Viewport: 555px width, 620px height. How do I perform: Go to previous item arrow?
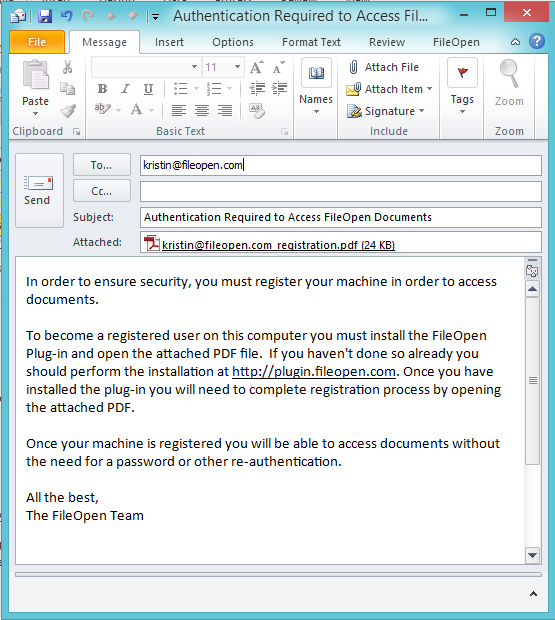[111, 16]
